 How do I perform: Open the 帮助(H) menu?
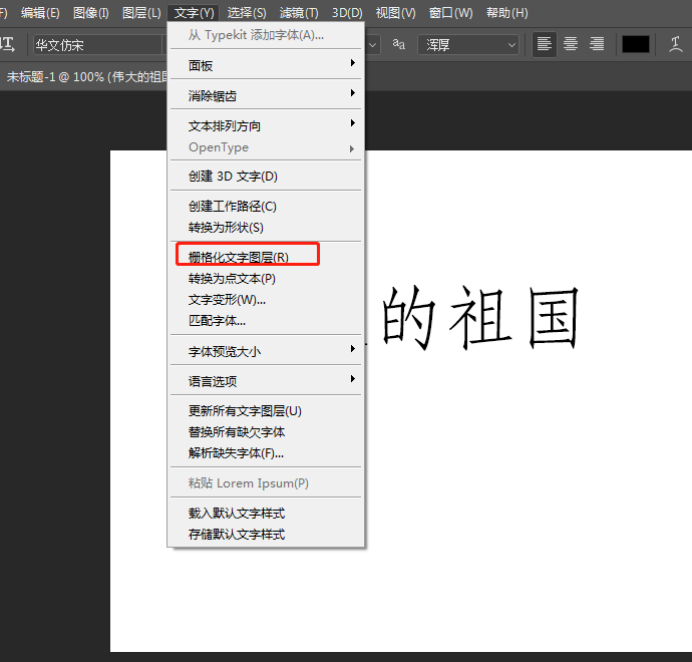click(507, 13)
